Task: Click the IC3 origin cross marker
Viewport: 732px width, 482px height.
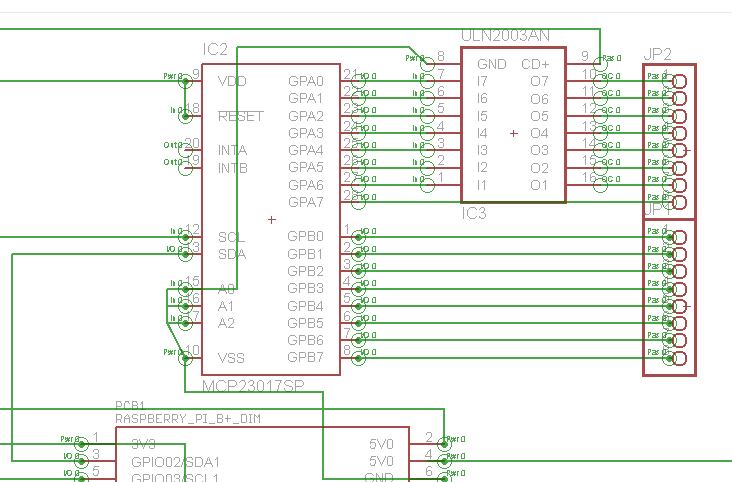Action: (514, 133)
